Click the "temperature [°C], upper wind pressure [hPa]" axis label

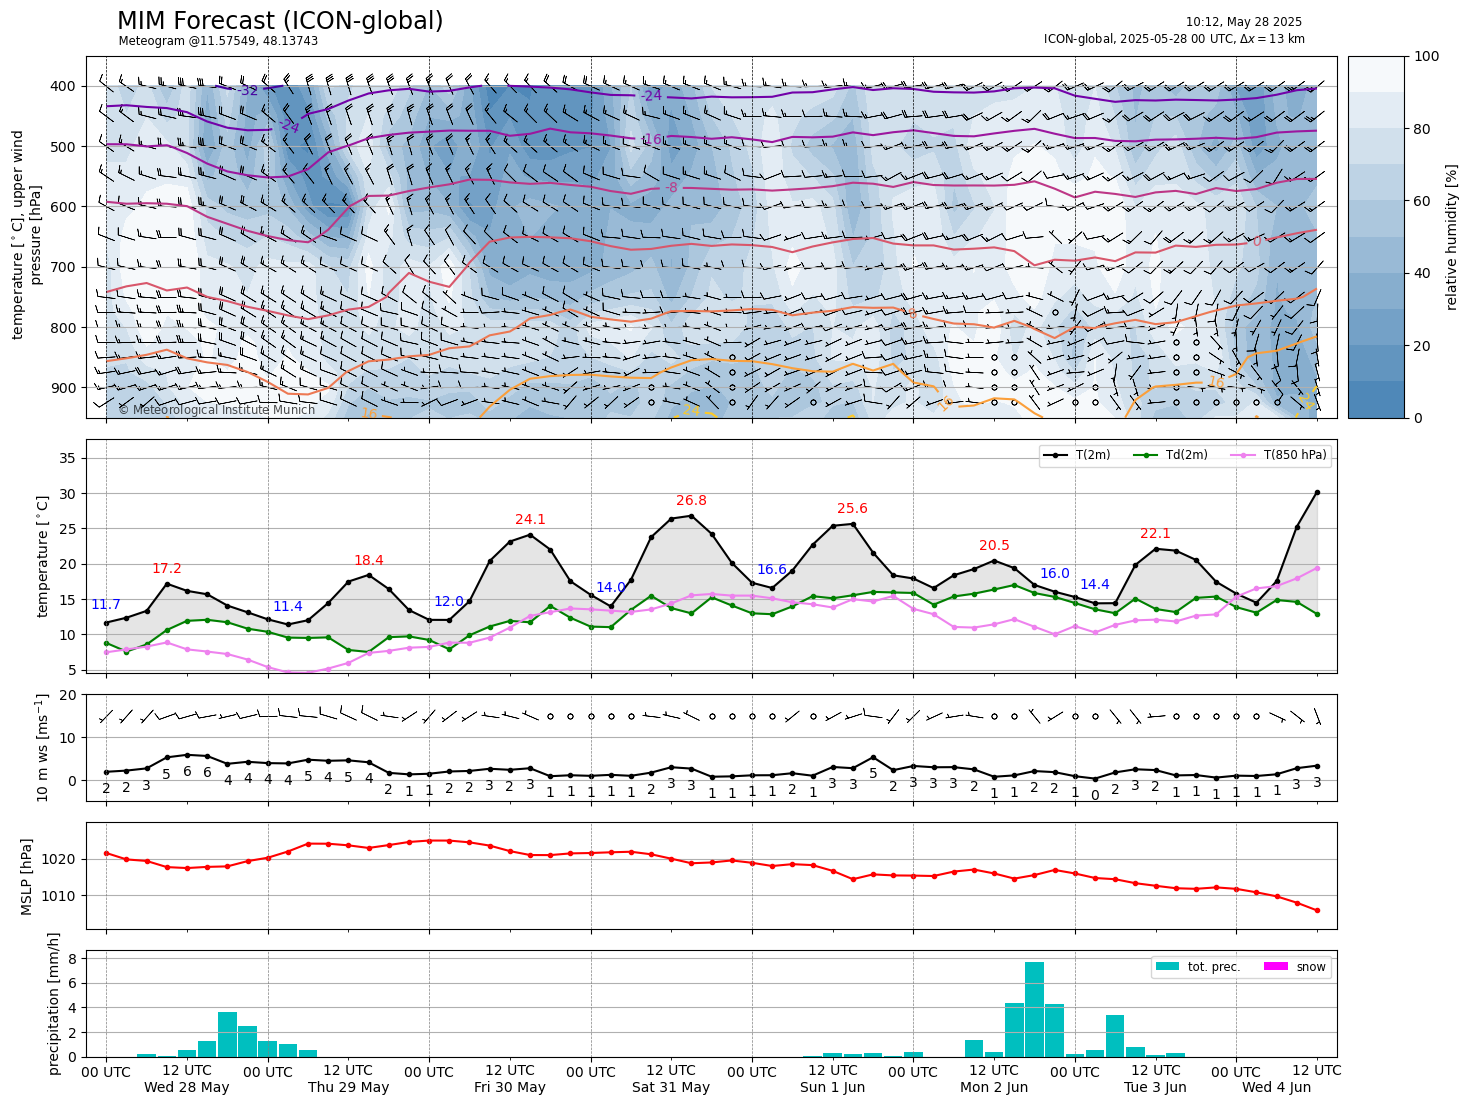(x=27, y=235)
